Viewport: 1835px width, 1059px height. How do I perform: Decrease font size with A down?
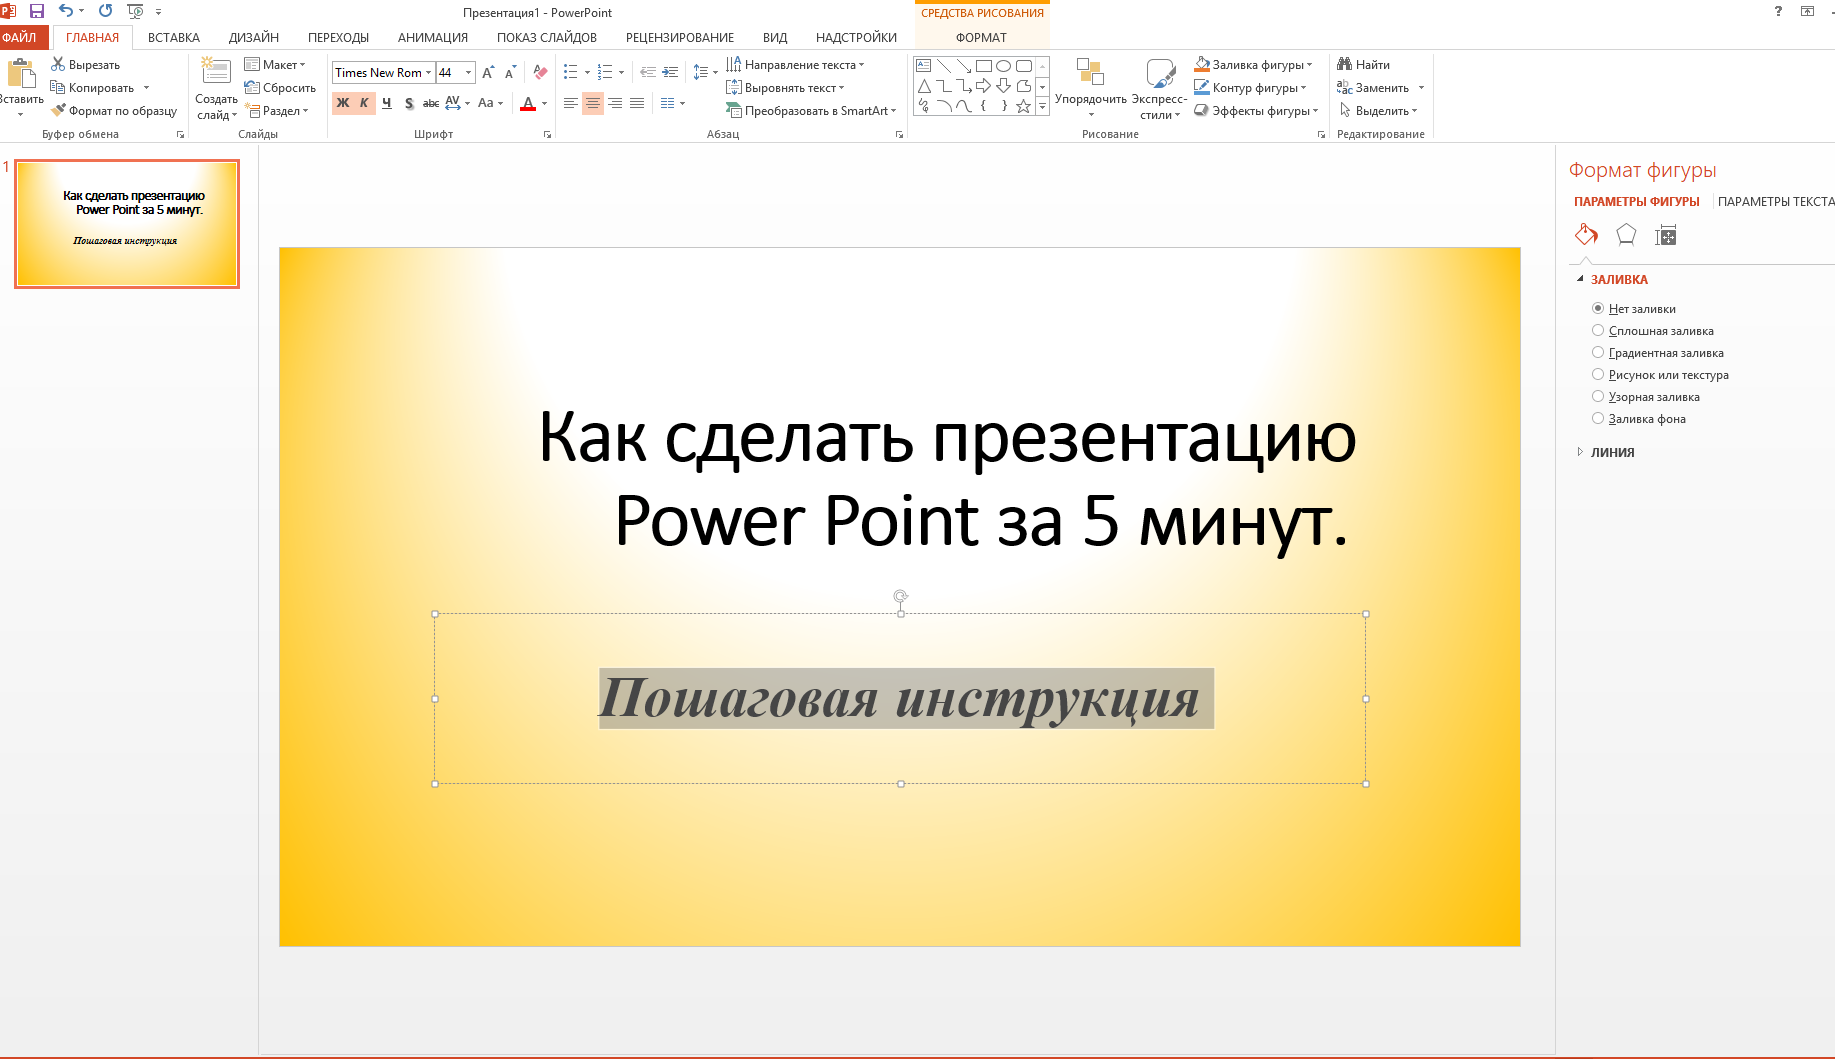pos(510,73)
